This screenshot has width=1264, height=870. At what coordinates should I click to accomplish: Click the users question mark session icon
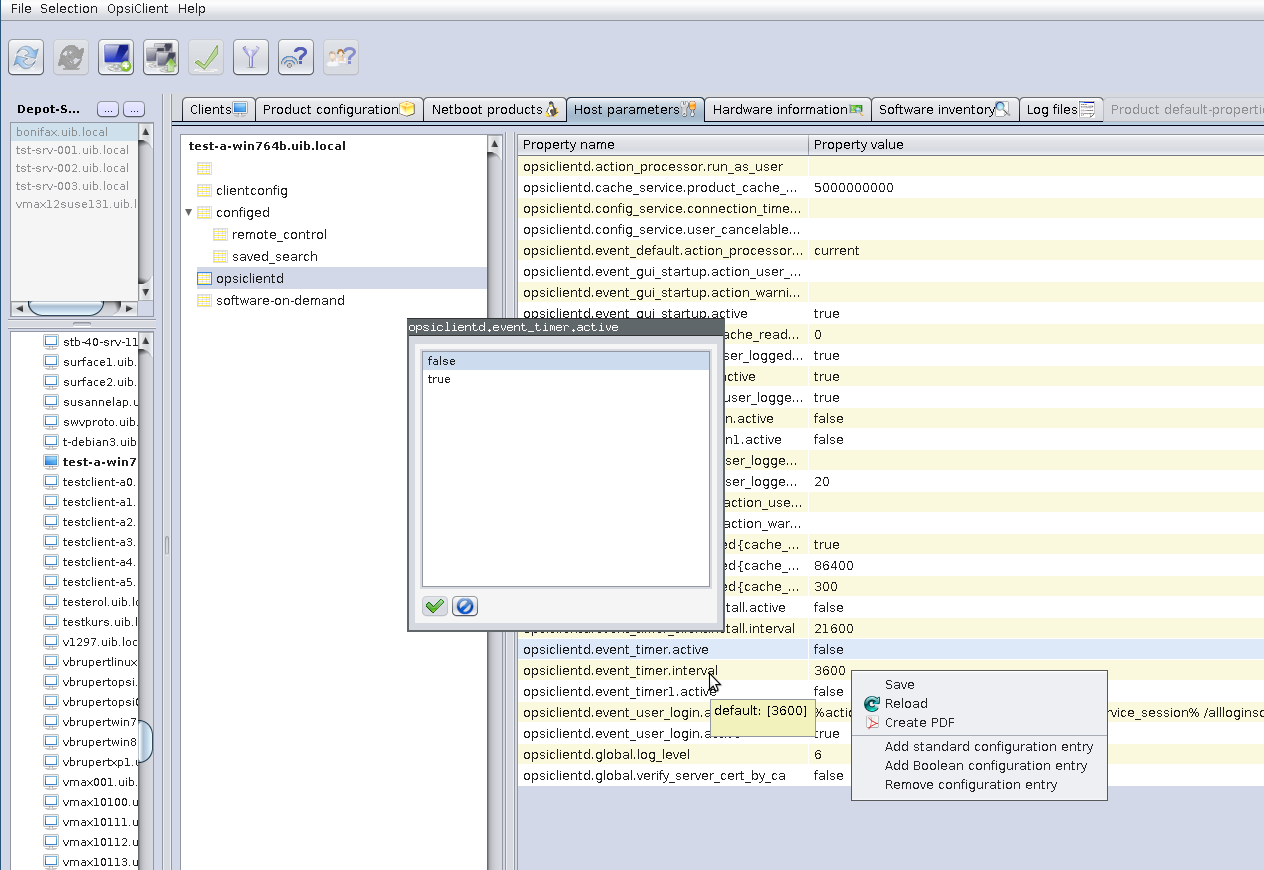[341, 57]
